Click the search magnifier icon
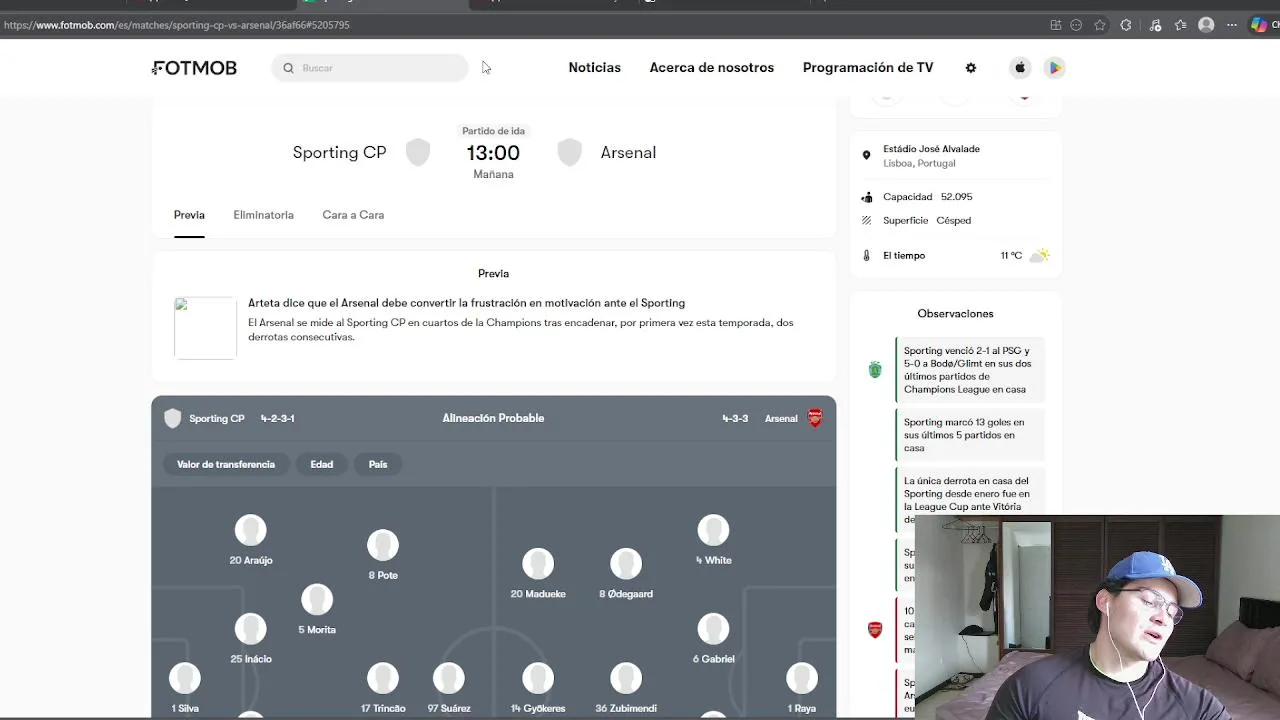Screen dimensions: 1280x720 tap(288, 68)
